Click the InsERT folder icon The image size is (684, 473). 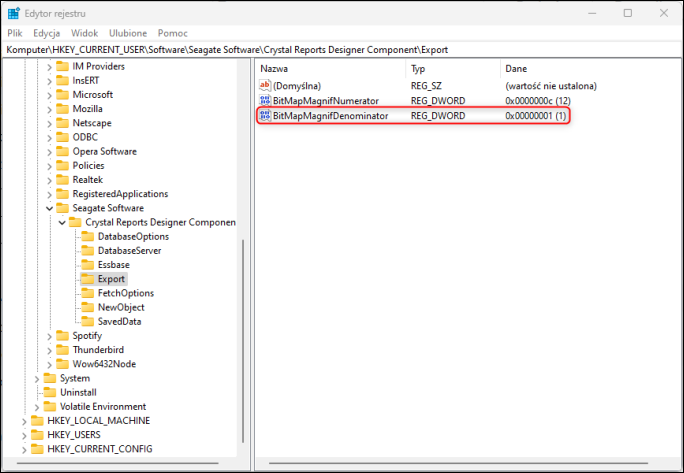click(62, 80)
